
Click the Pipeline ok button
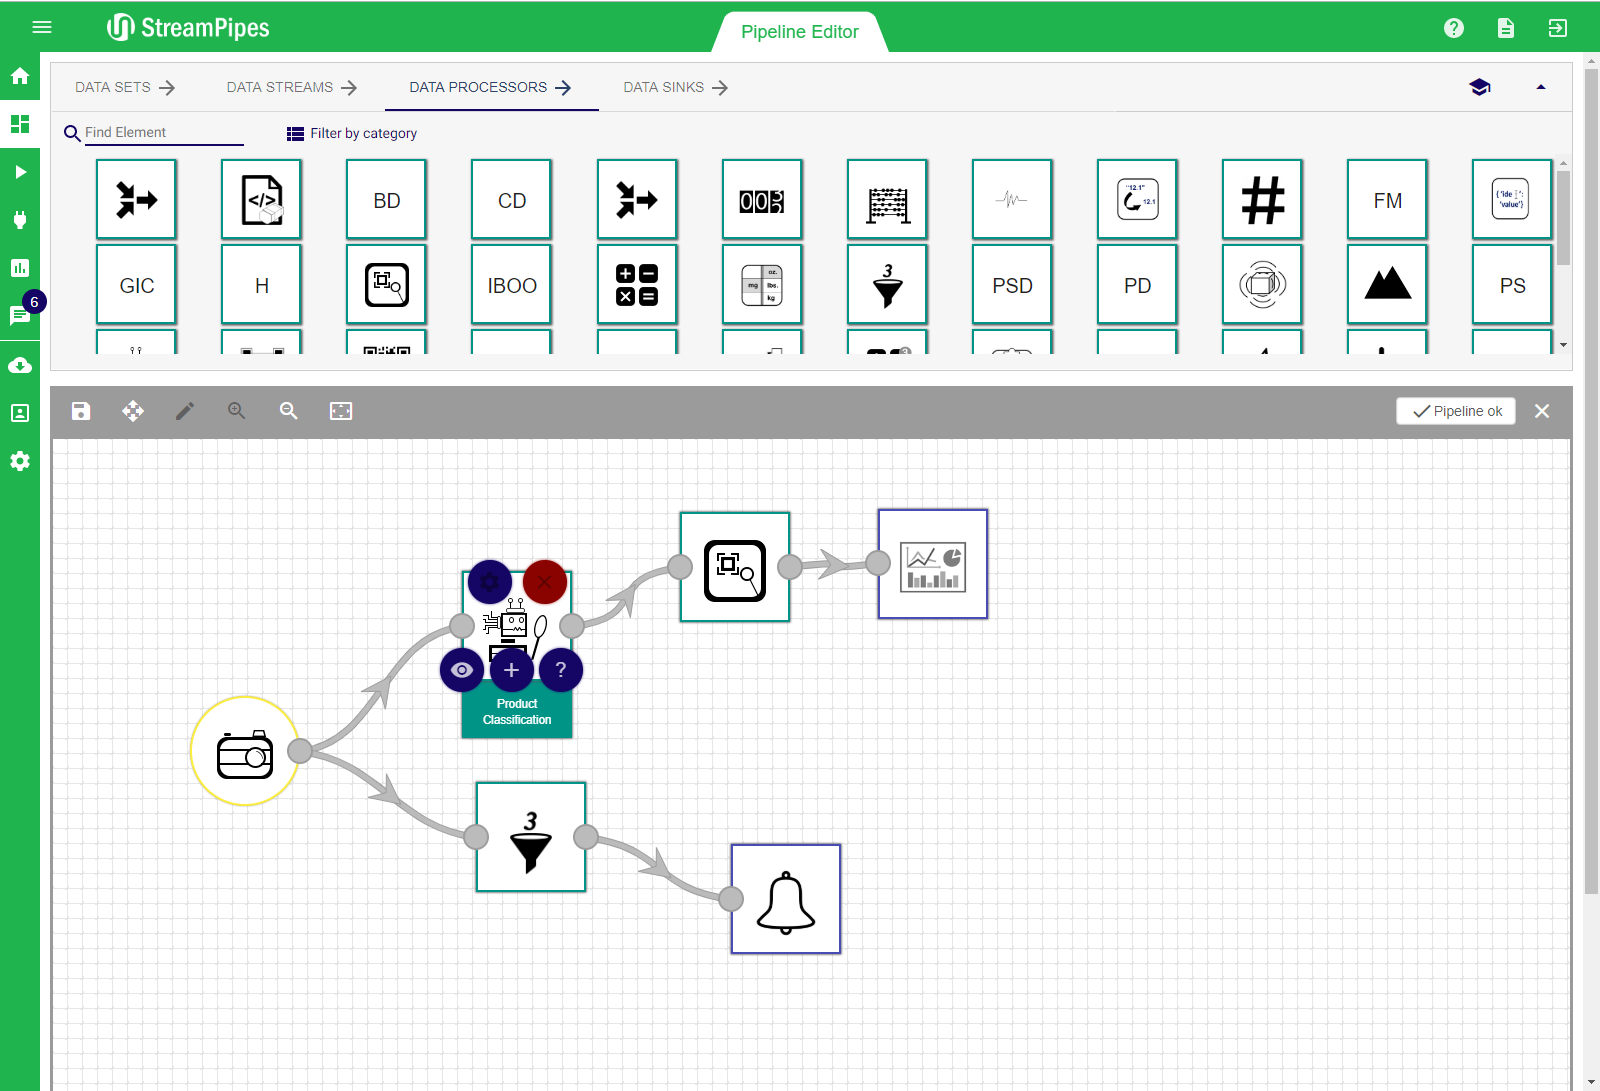[x=1456, y=411]
